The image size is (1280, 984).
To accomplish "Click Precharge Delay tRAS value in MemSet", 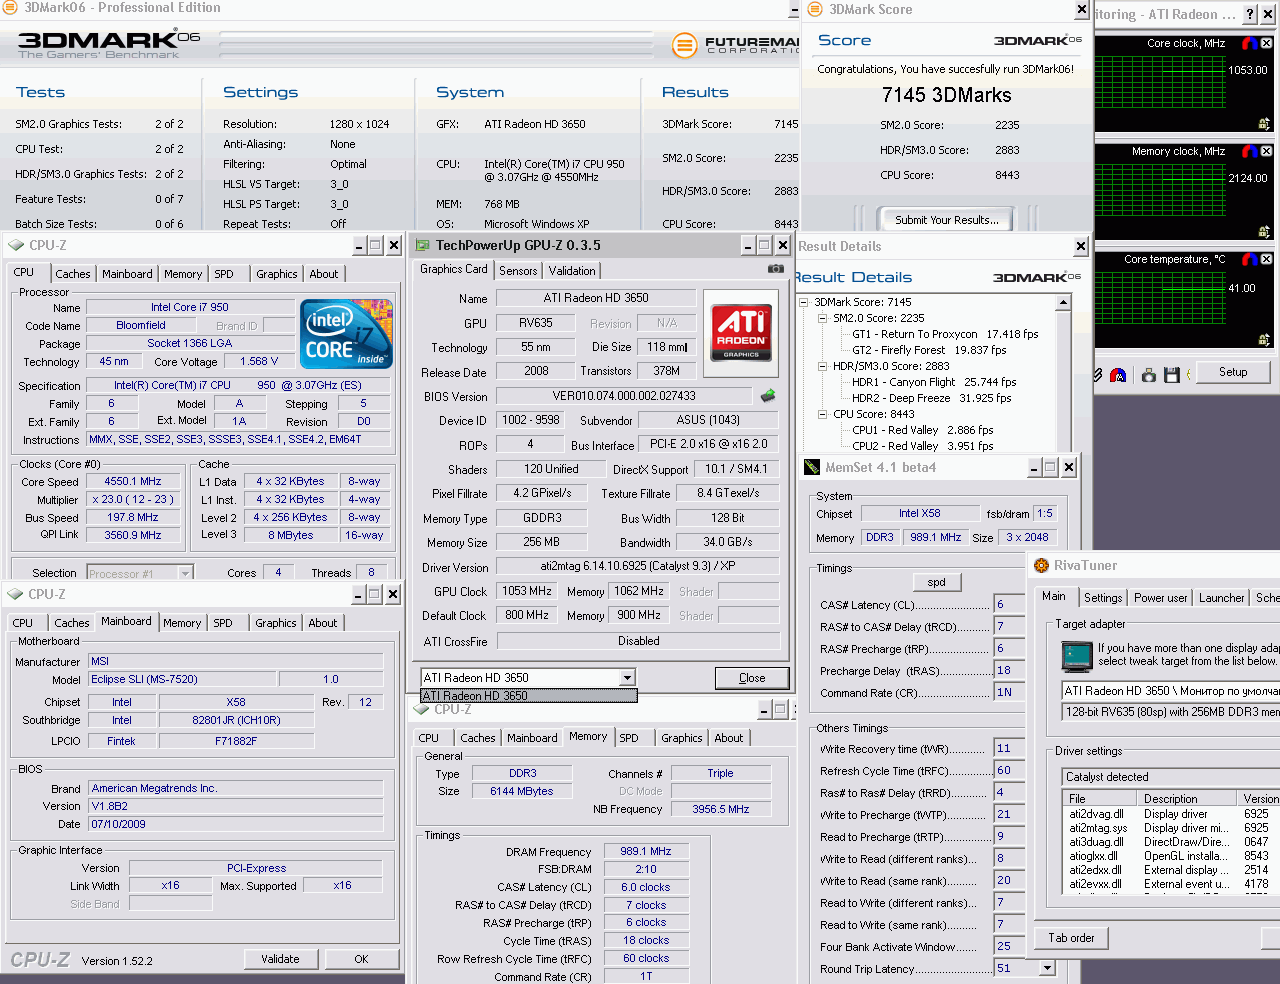I will click(1010, 670).
